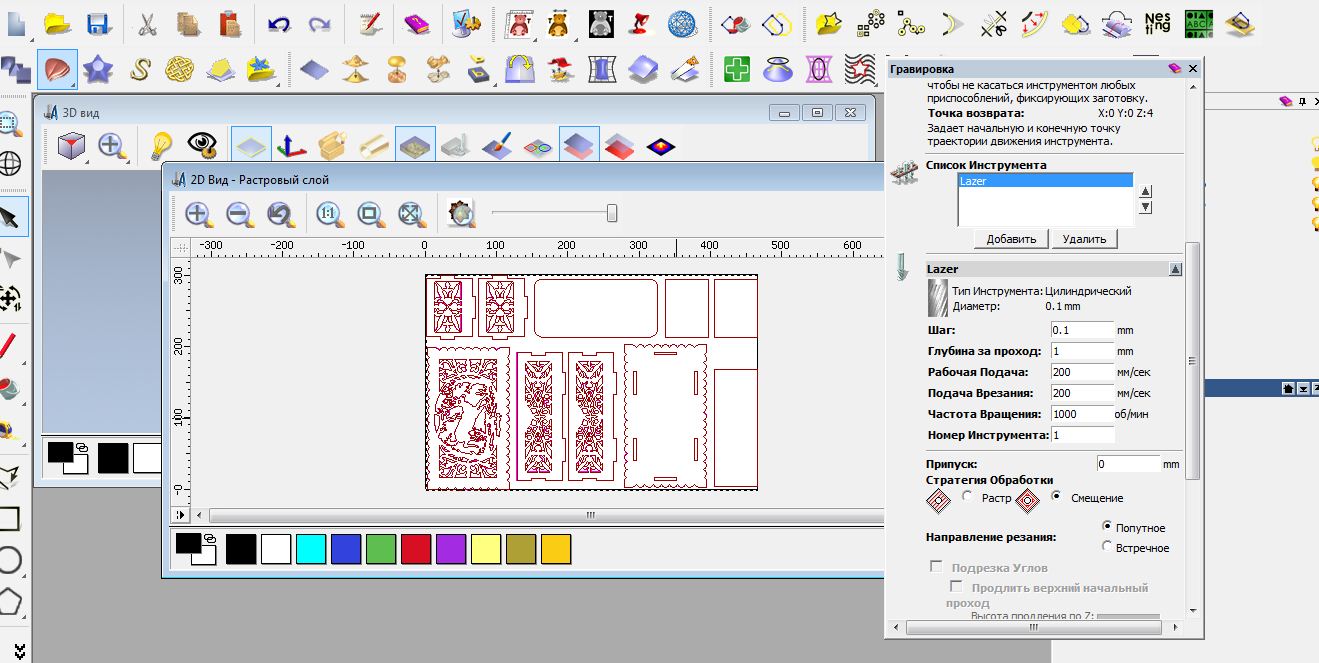This screenshot has height=663, width=1319.
Task: Click the blue star relief icon
Action: click(x=98, y=69)
